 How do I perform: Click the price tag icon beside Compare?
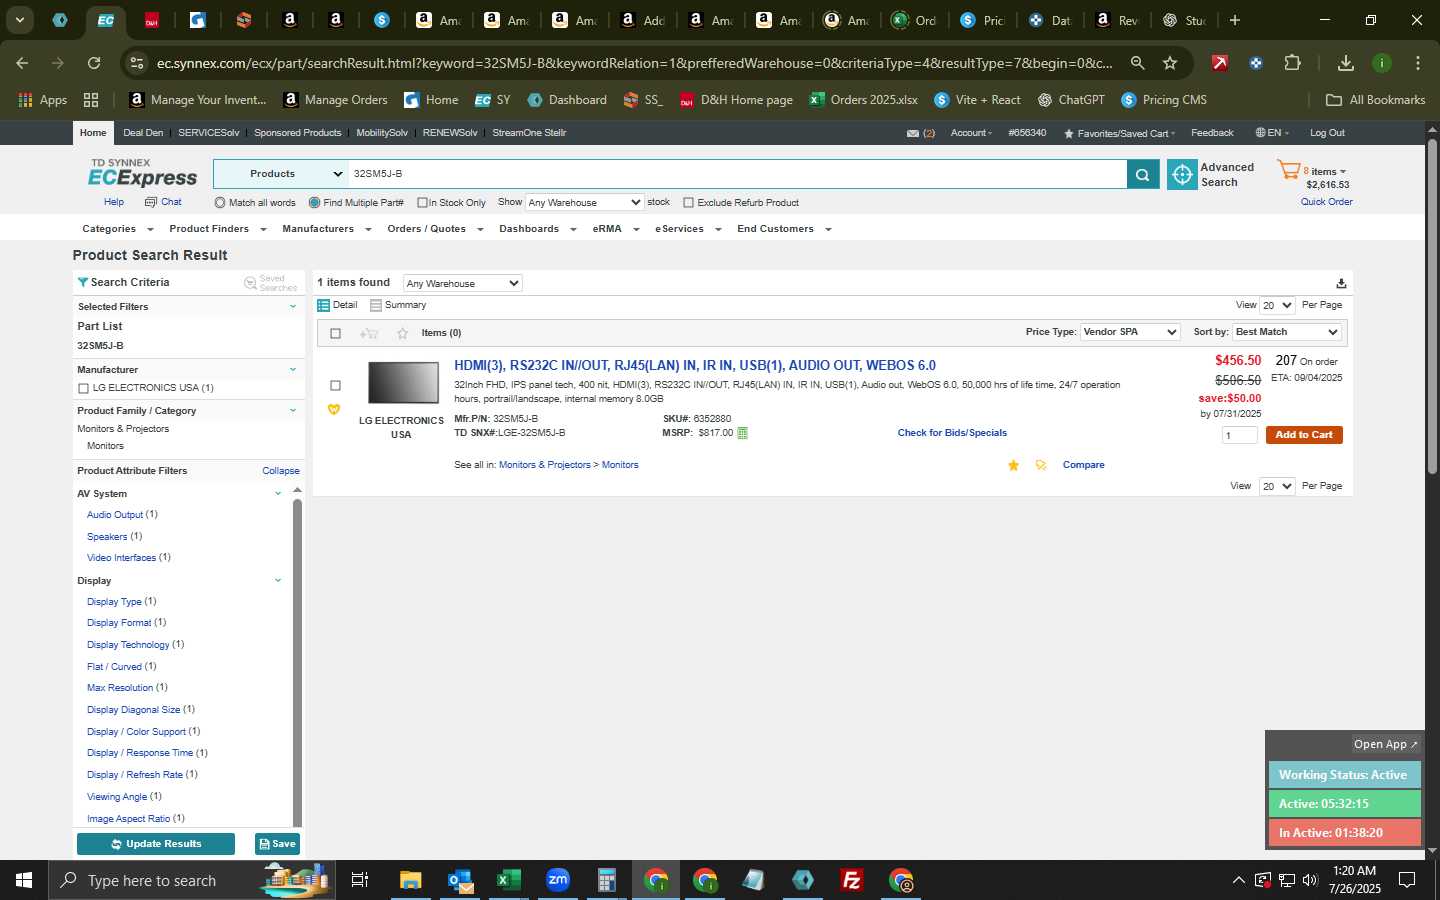point(1041,465)
